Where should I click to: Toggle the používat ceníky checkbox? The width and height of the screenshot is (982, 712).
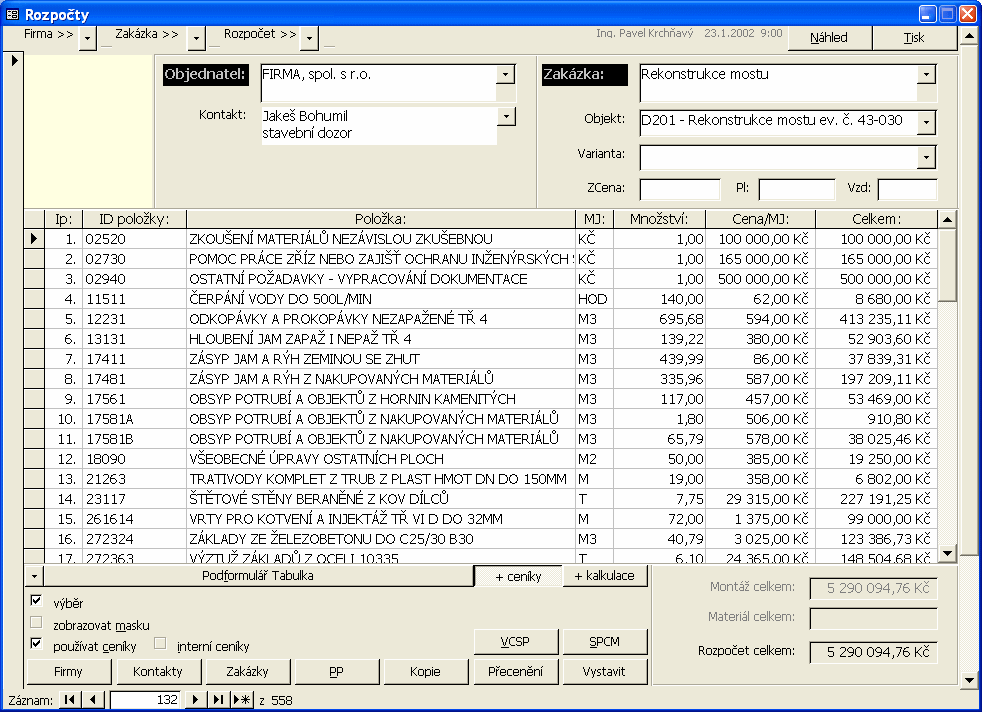[x=37, y=645]
